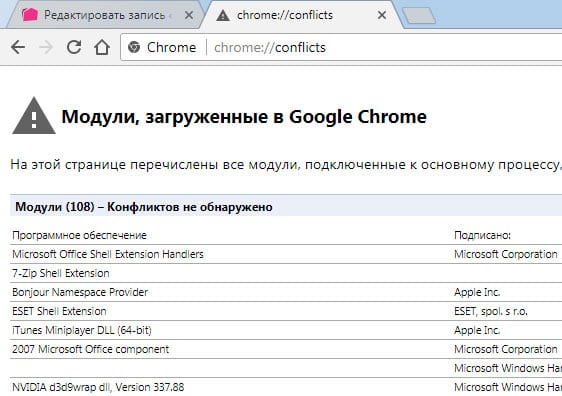Click the warning favicon on conflicts tab
Viewport: 562px width, 396px height.
click(x=223, y=15)
